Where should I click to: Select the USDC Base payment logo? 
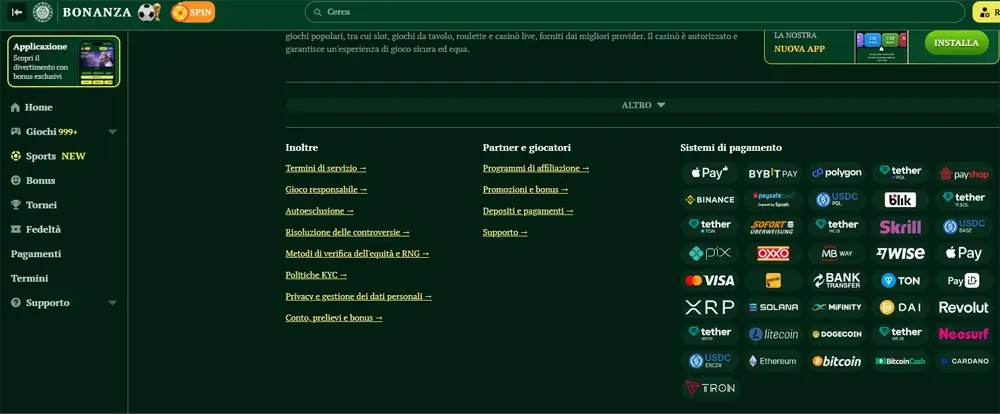tap(964, 226)
